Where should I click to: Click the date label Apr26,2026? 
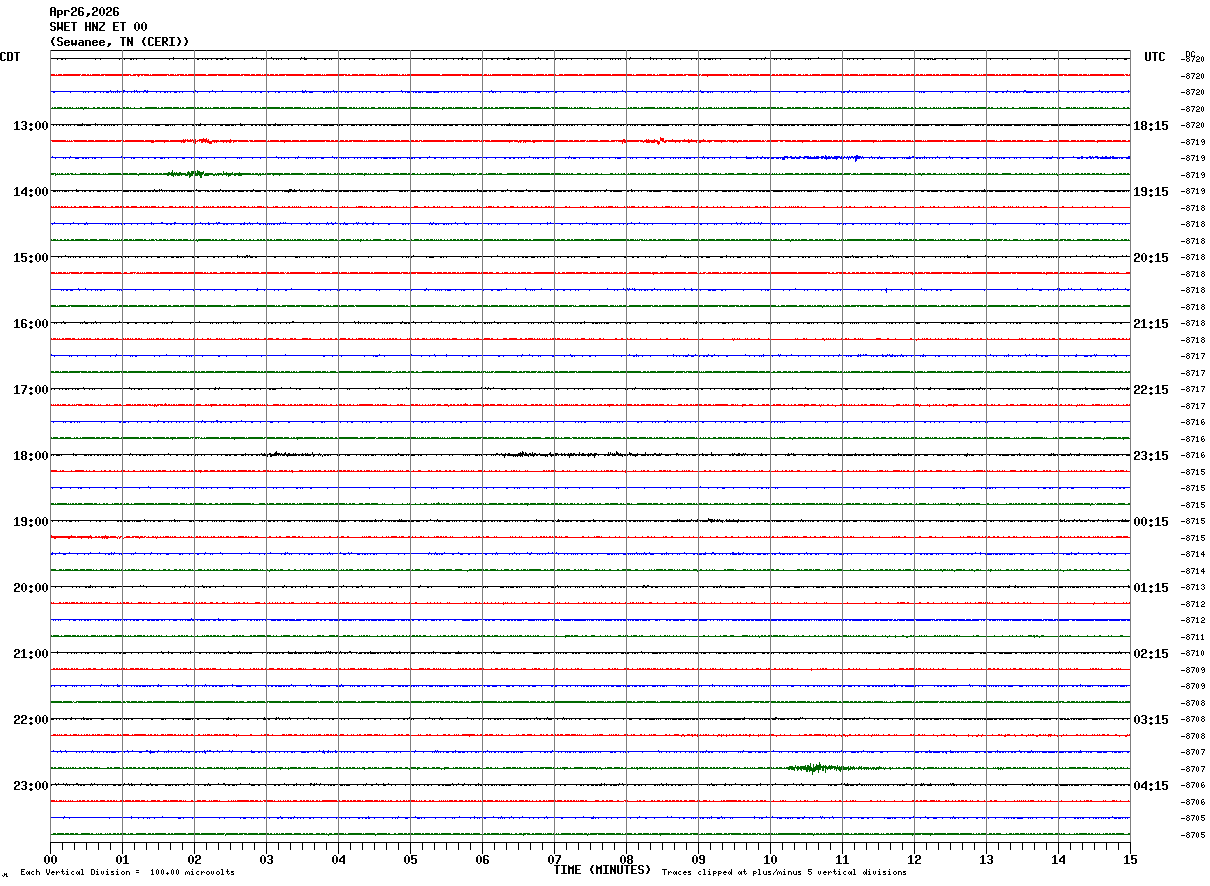[84, 12]
